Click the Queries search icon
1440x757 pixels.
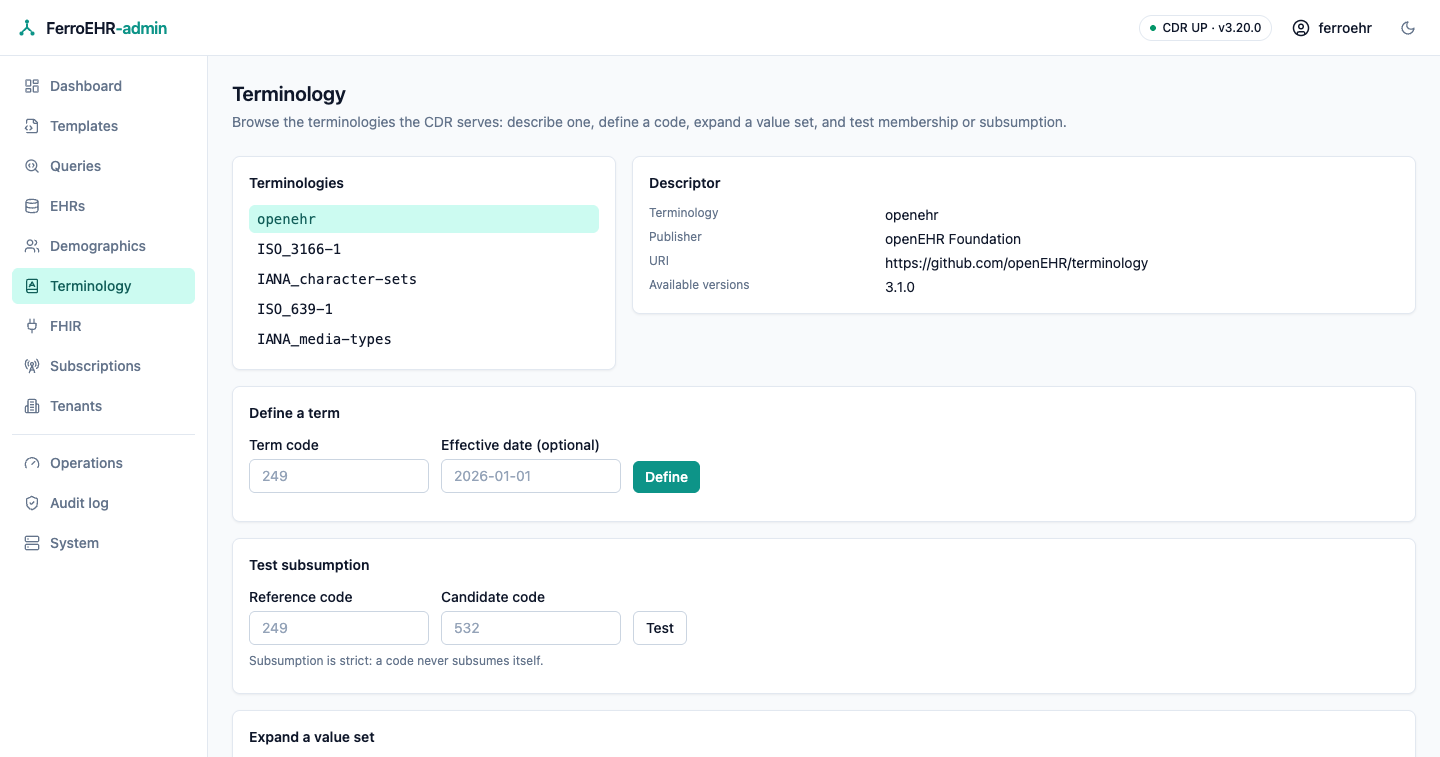32,166
